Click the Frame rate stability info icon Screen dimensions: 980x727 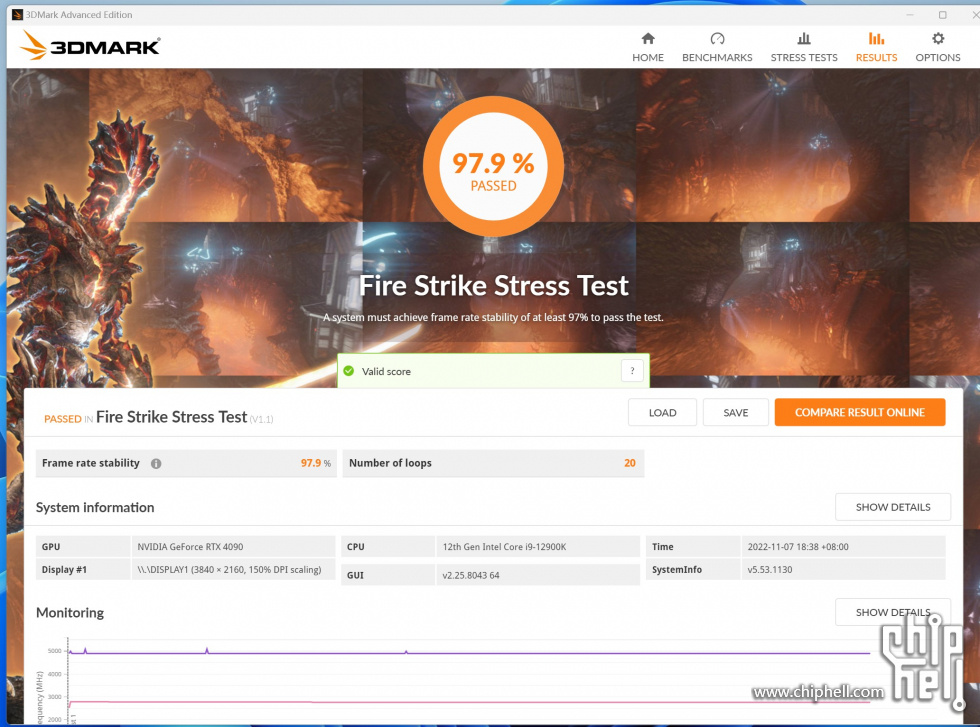click(x=156, y=463)
